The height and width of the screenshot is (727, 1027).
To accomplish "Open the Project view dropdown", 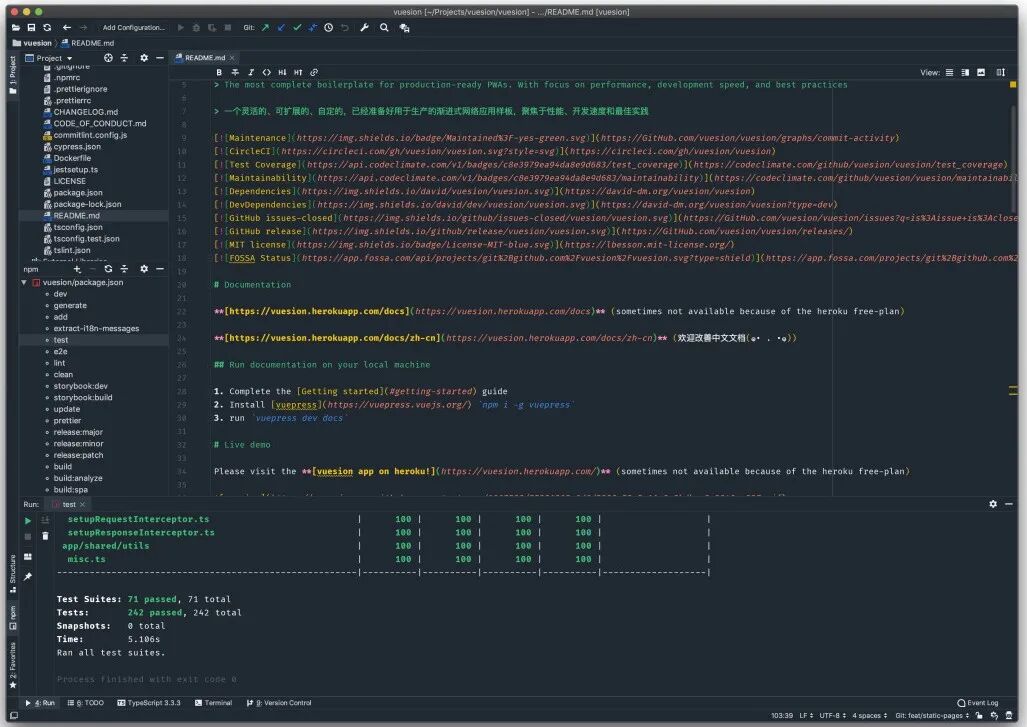I will pos(49,58).
